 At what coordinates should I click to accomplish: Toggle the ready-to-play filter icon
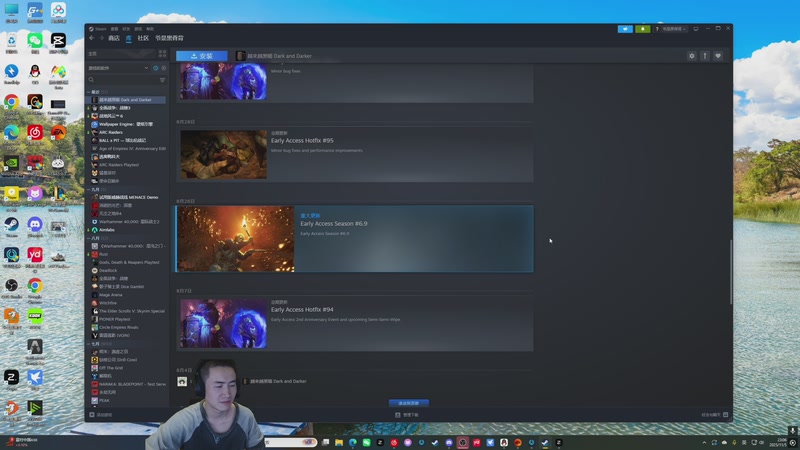pos(164,68)
